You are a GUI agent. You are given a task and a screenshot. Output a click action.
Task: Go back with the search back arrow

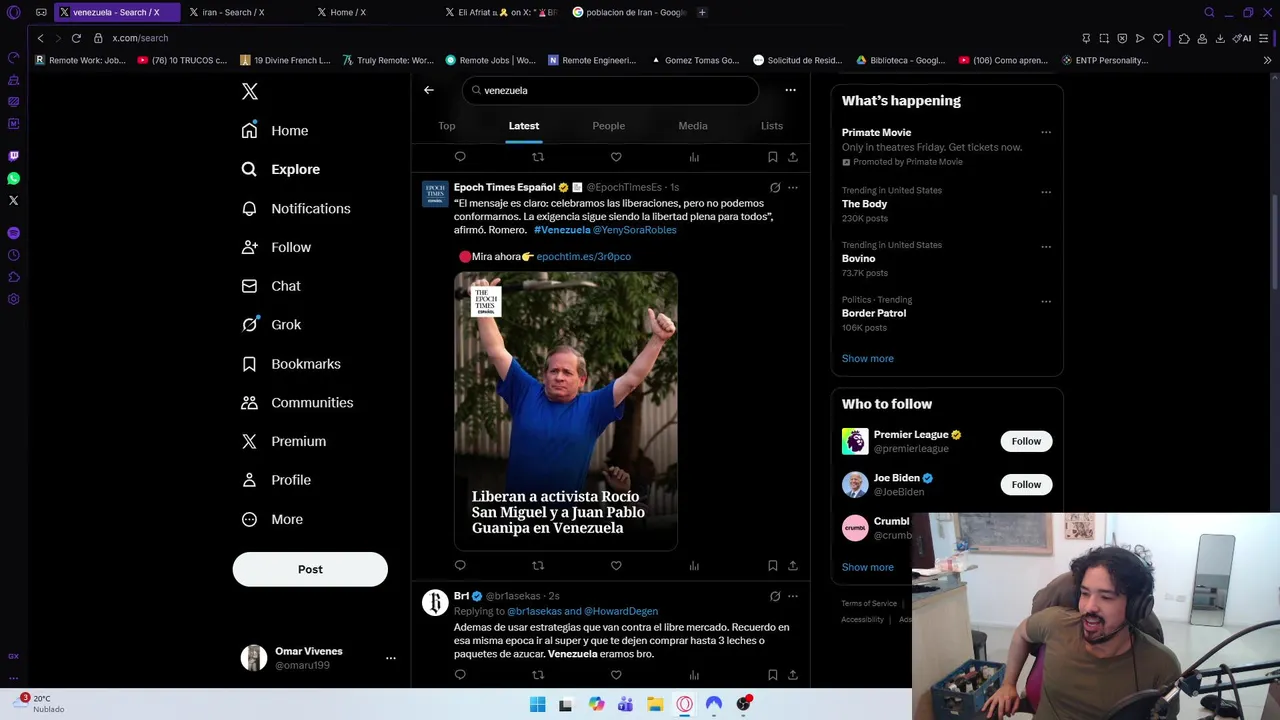(429, 90)
